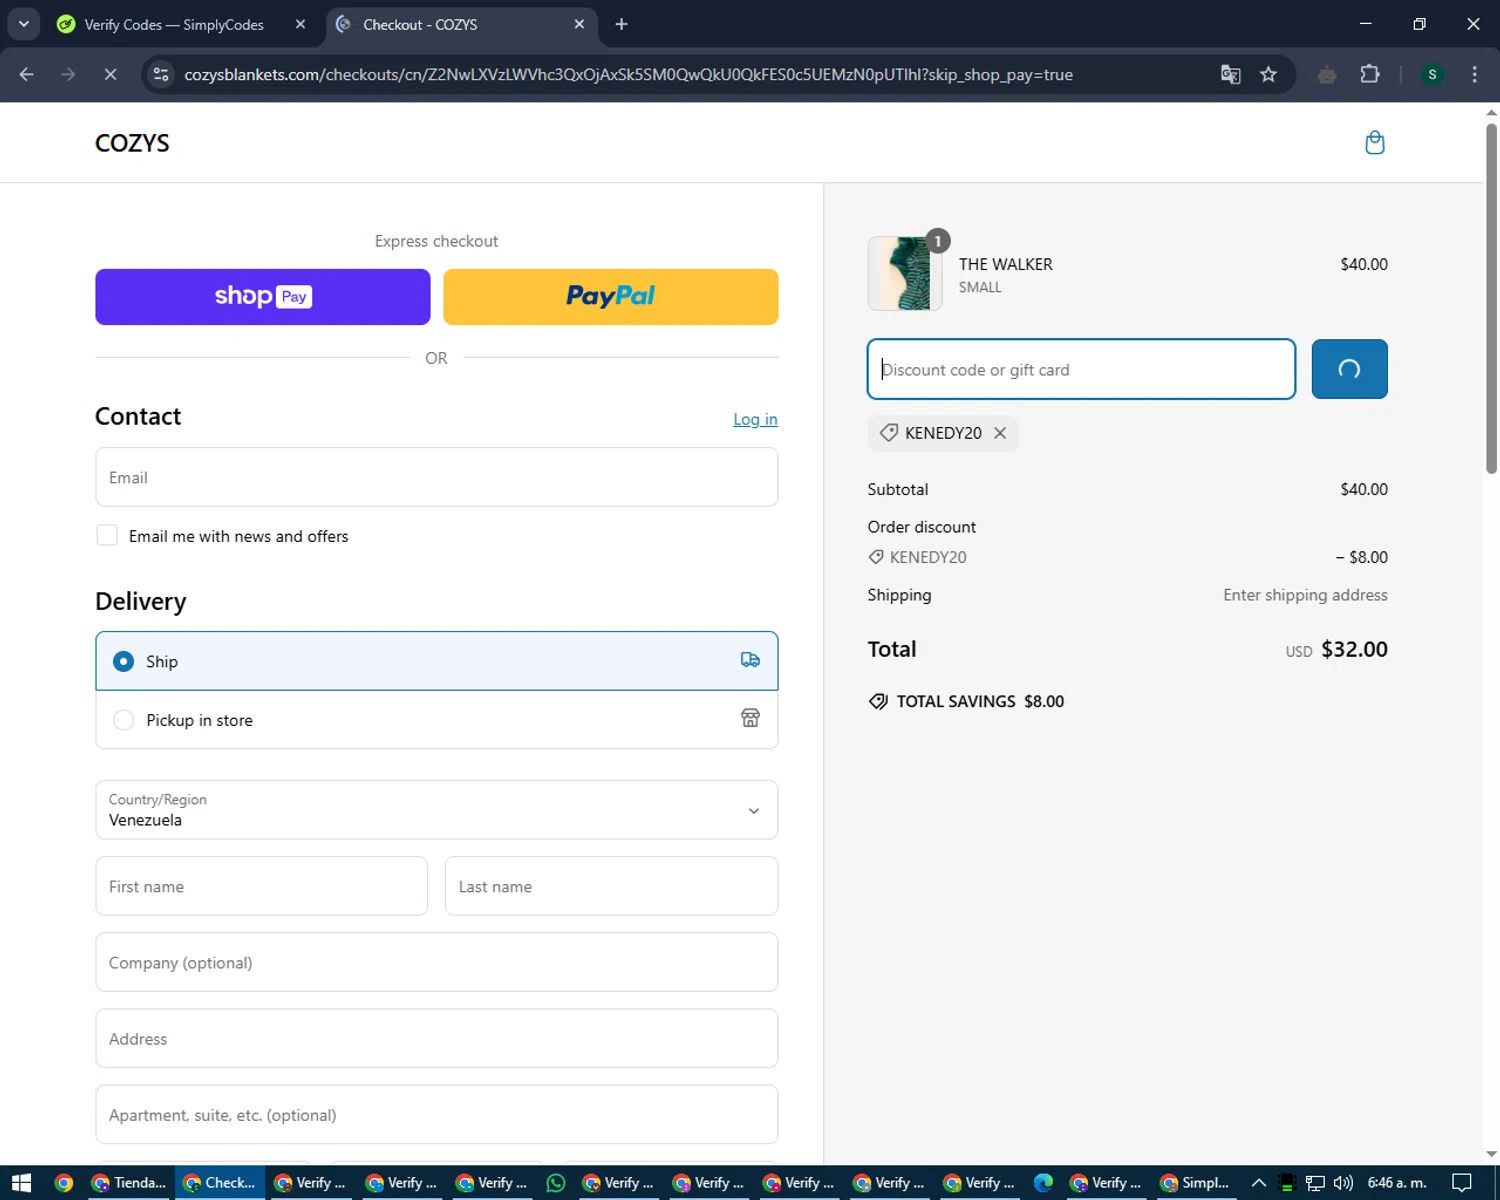Click the Address field
Screen dimensions: 1500x1200
point(437,1038)
